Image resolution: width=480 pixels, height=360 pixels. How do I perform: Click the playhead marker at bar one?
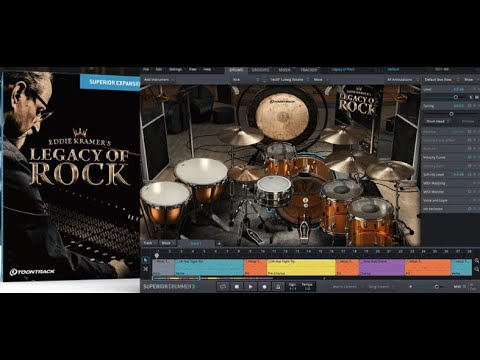tap(157, 255)
